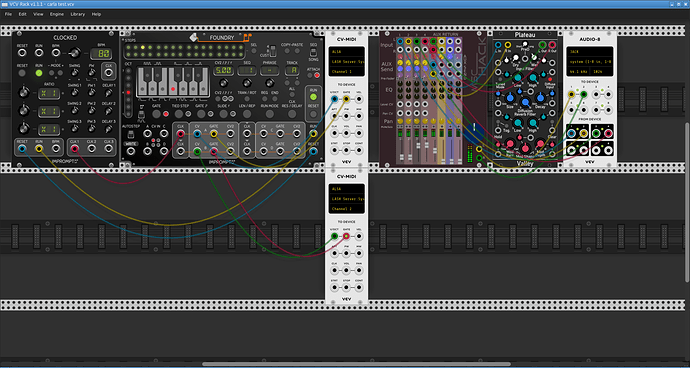690x368 pixels.
Task: Click the SWING 1 knob on Clocked
Action: pos(74,92)
